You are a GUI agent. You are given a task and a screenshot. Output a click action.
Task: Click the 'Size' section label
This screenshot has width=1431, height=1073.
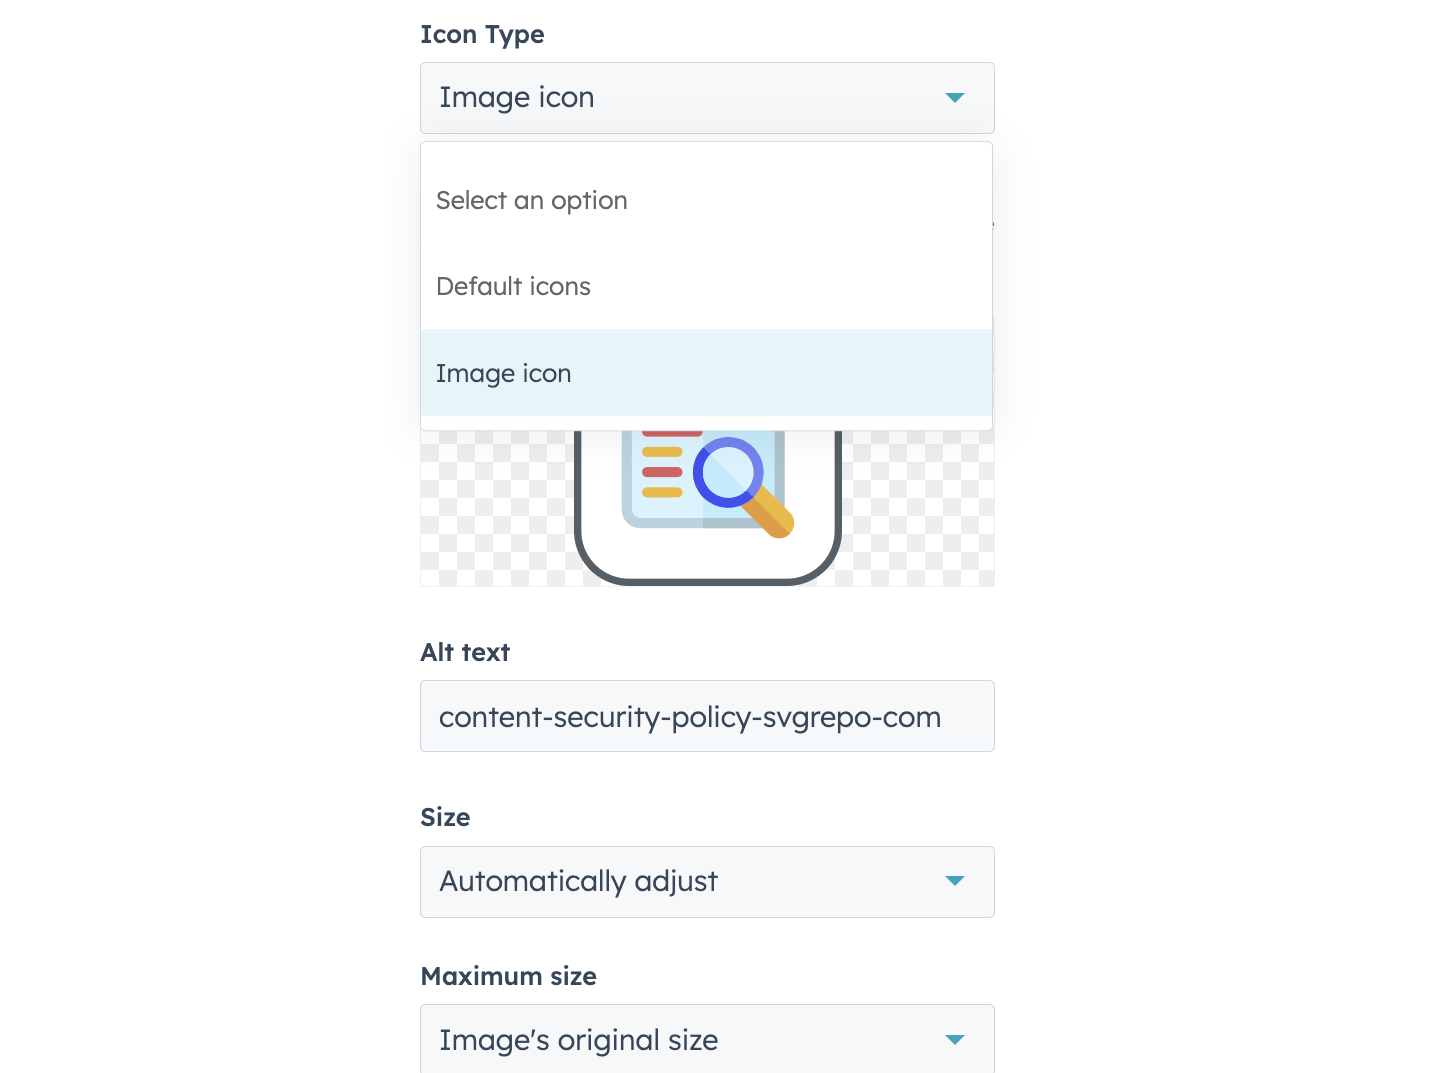445,817
